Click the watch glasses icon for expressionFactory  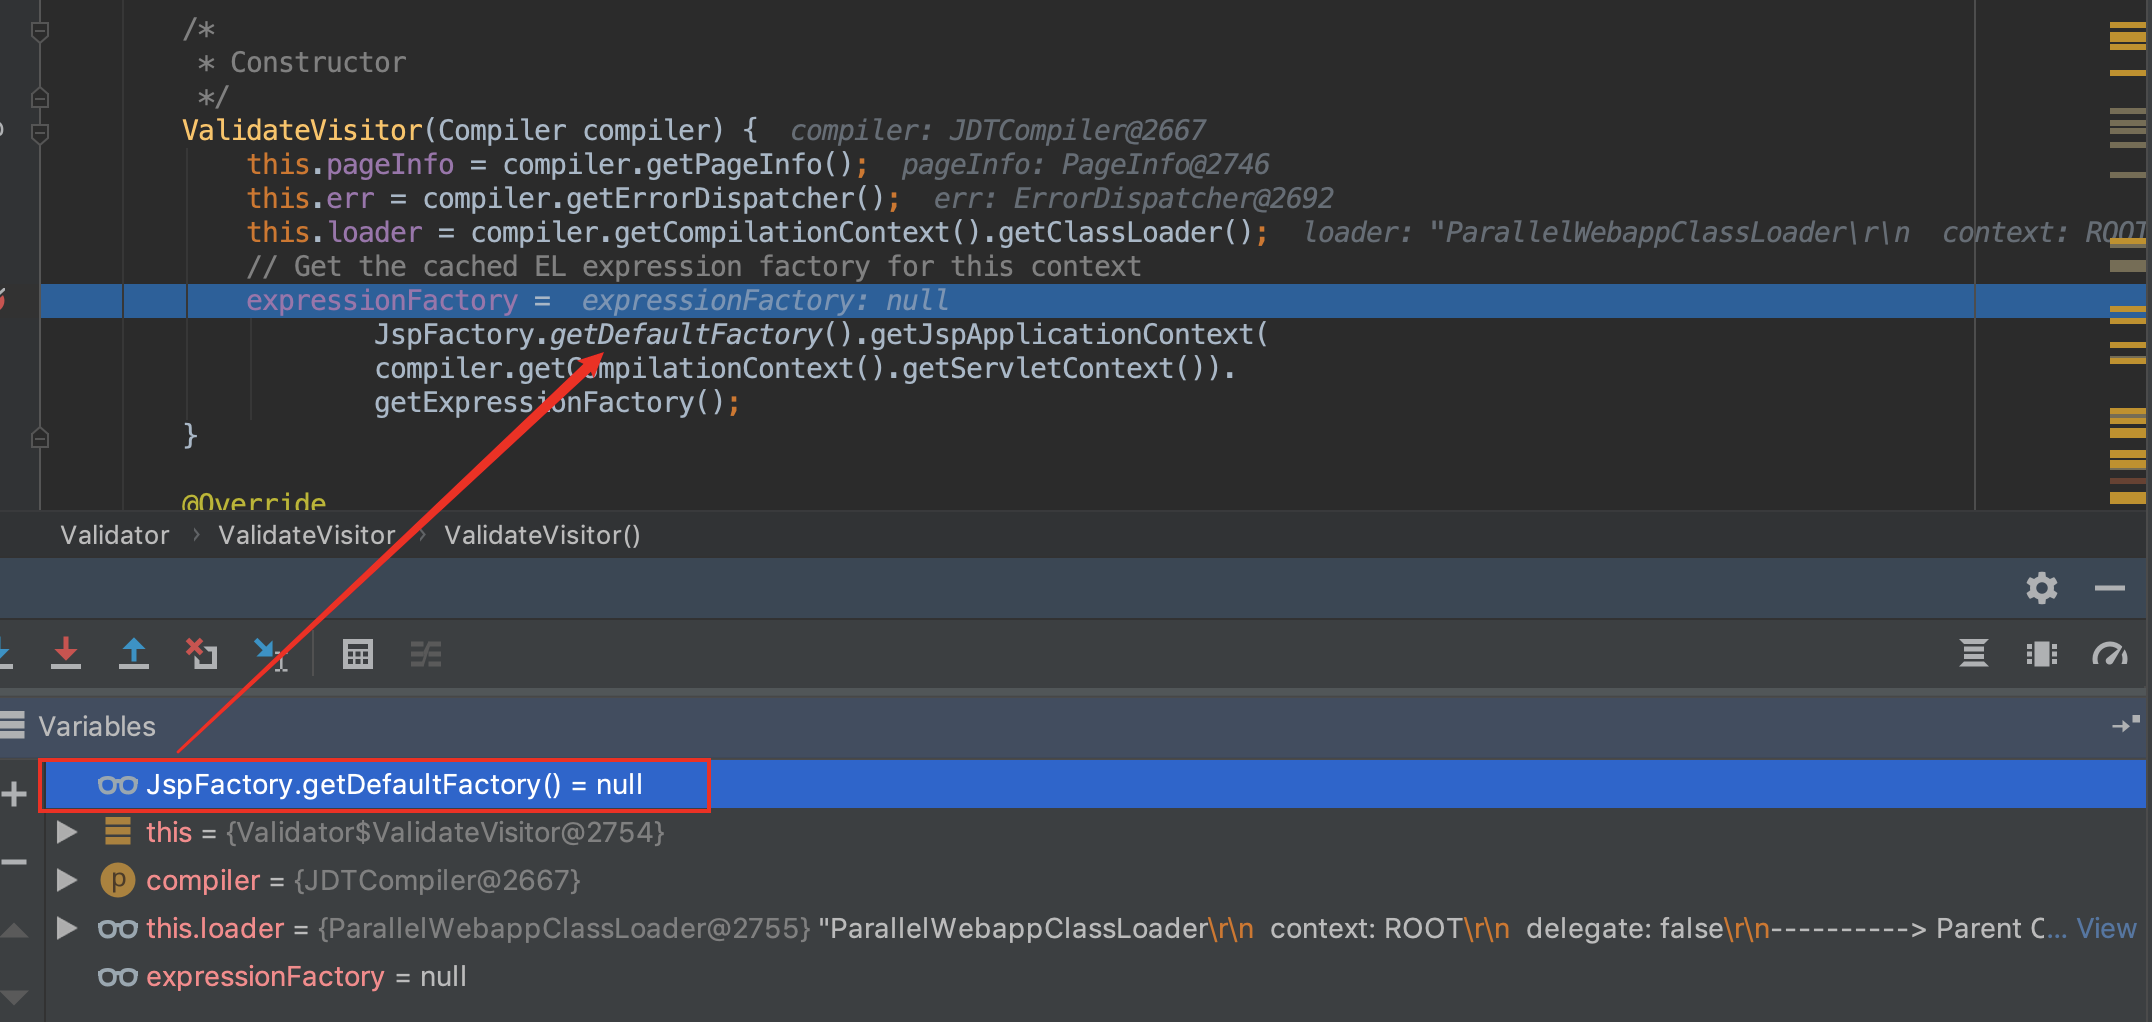click(x=117, y=977)
